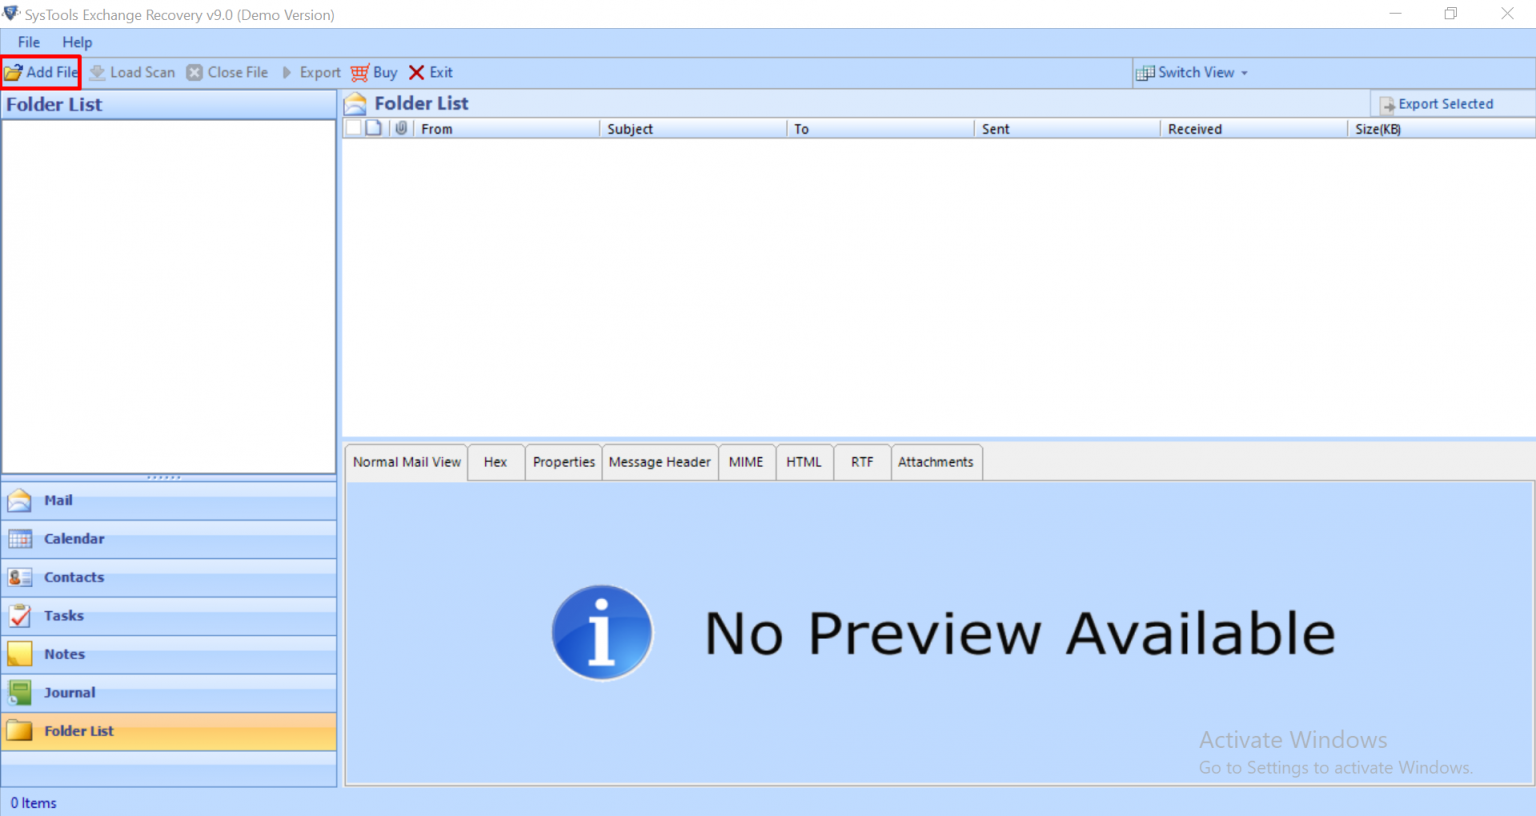Click the red Exit X icon
The image size is (1536, 816).
417,73
